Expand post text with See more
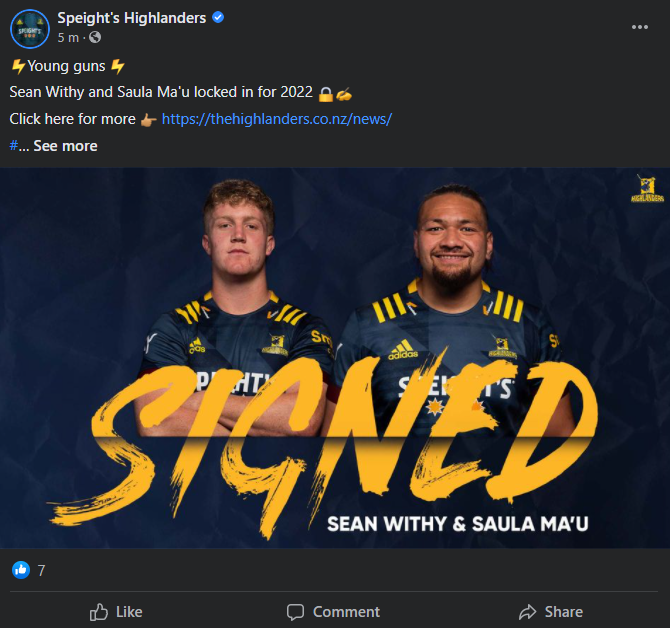This screenshot has height=628, width=670. [65, 146]
